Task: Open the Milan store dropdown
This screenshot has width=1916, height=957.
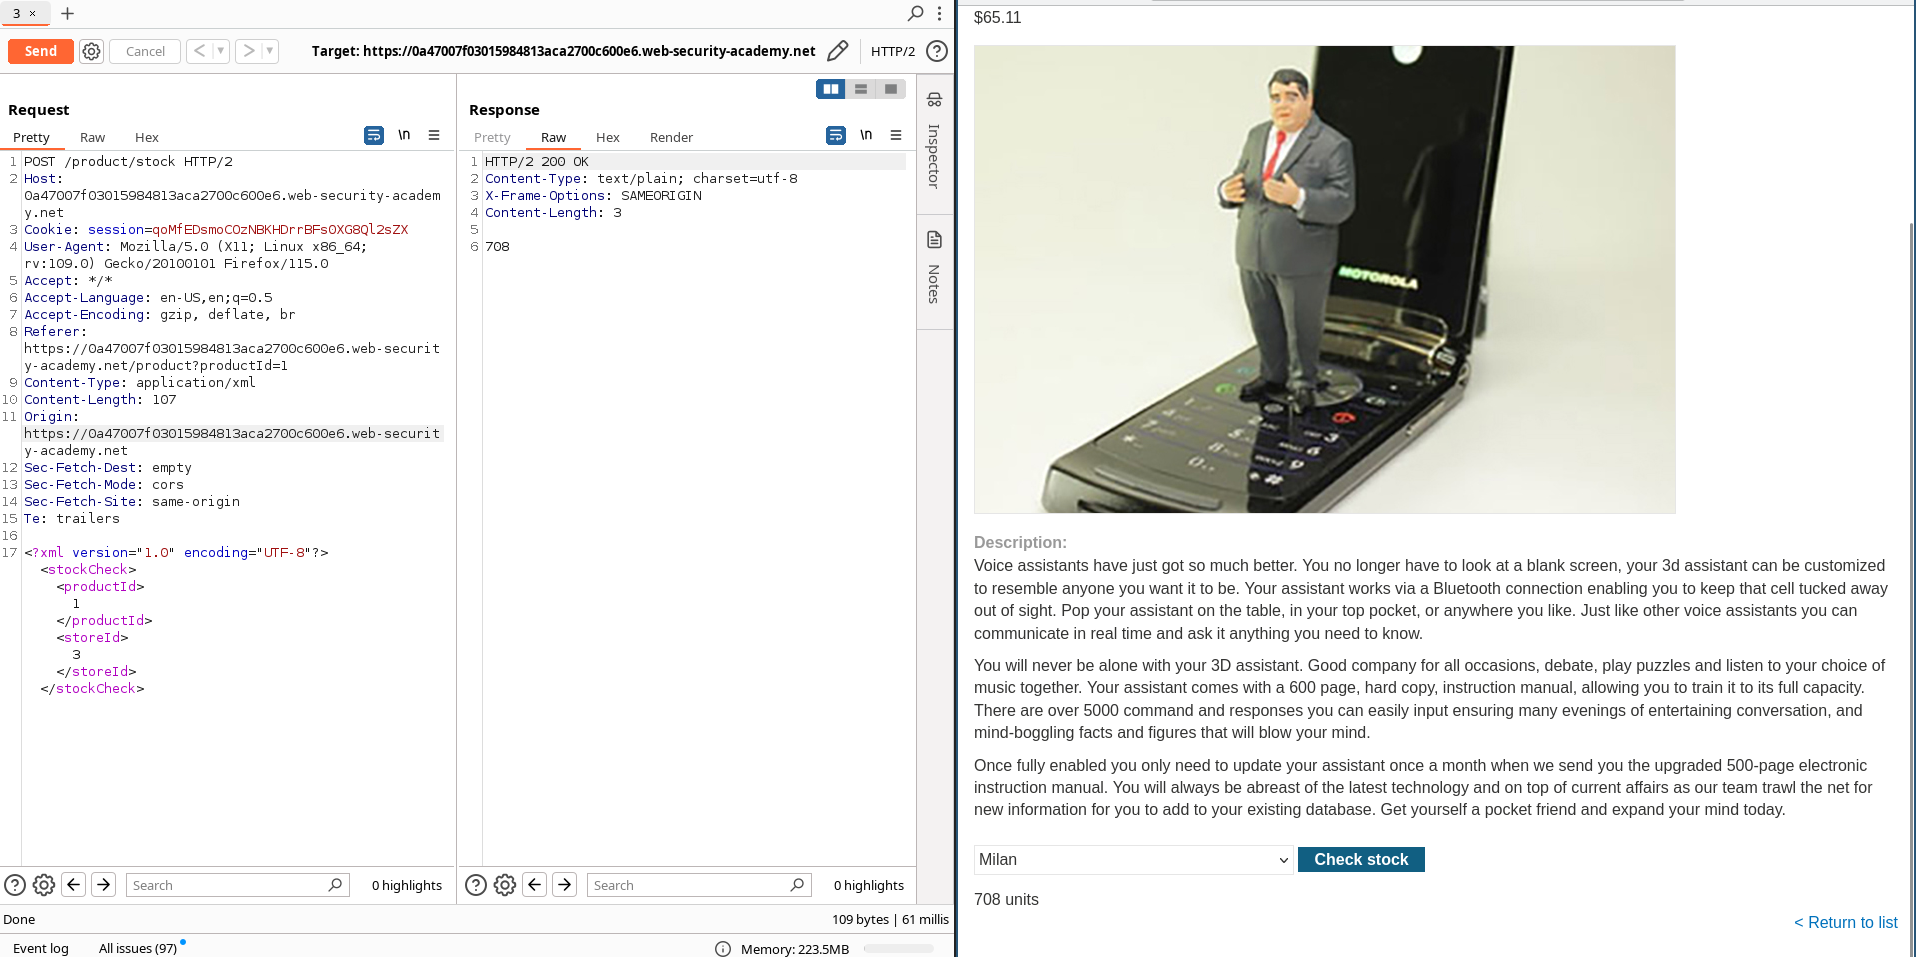Action: pos(1134,860)
